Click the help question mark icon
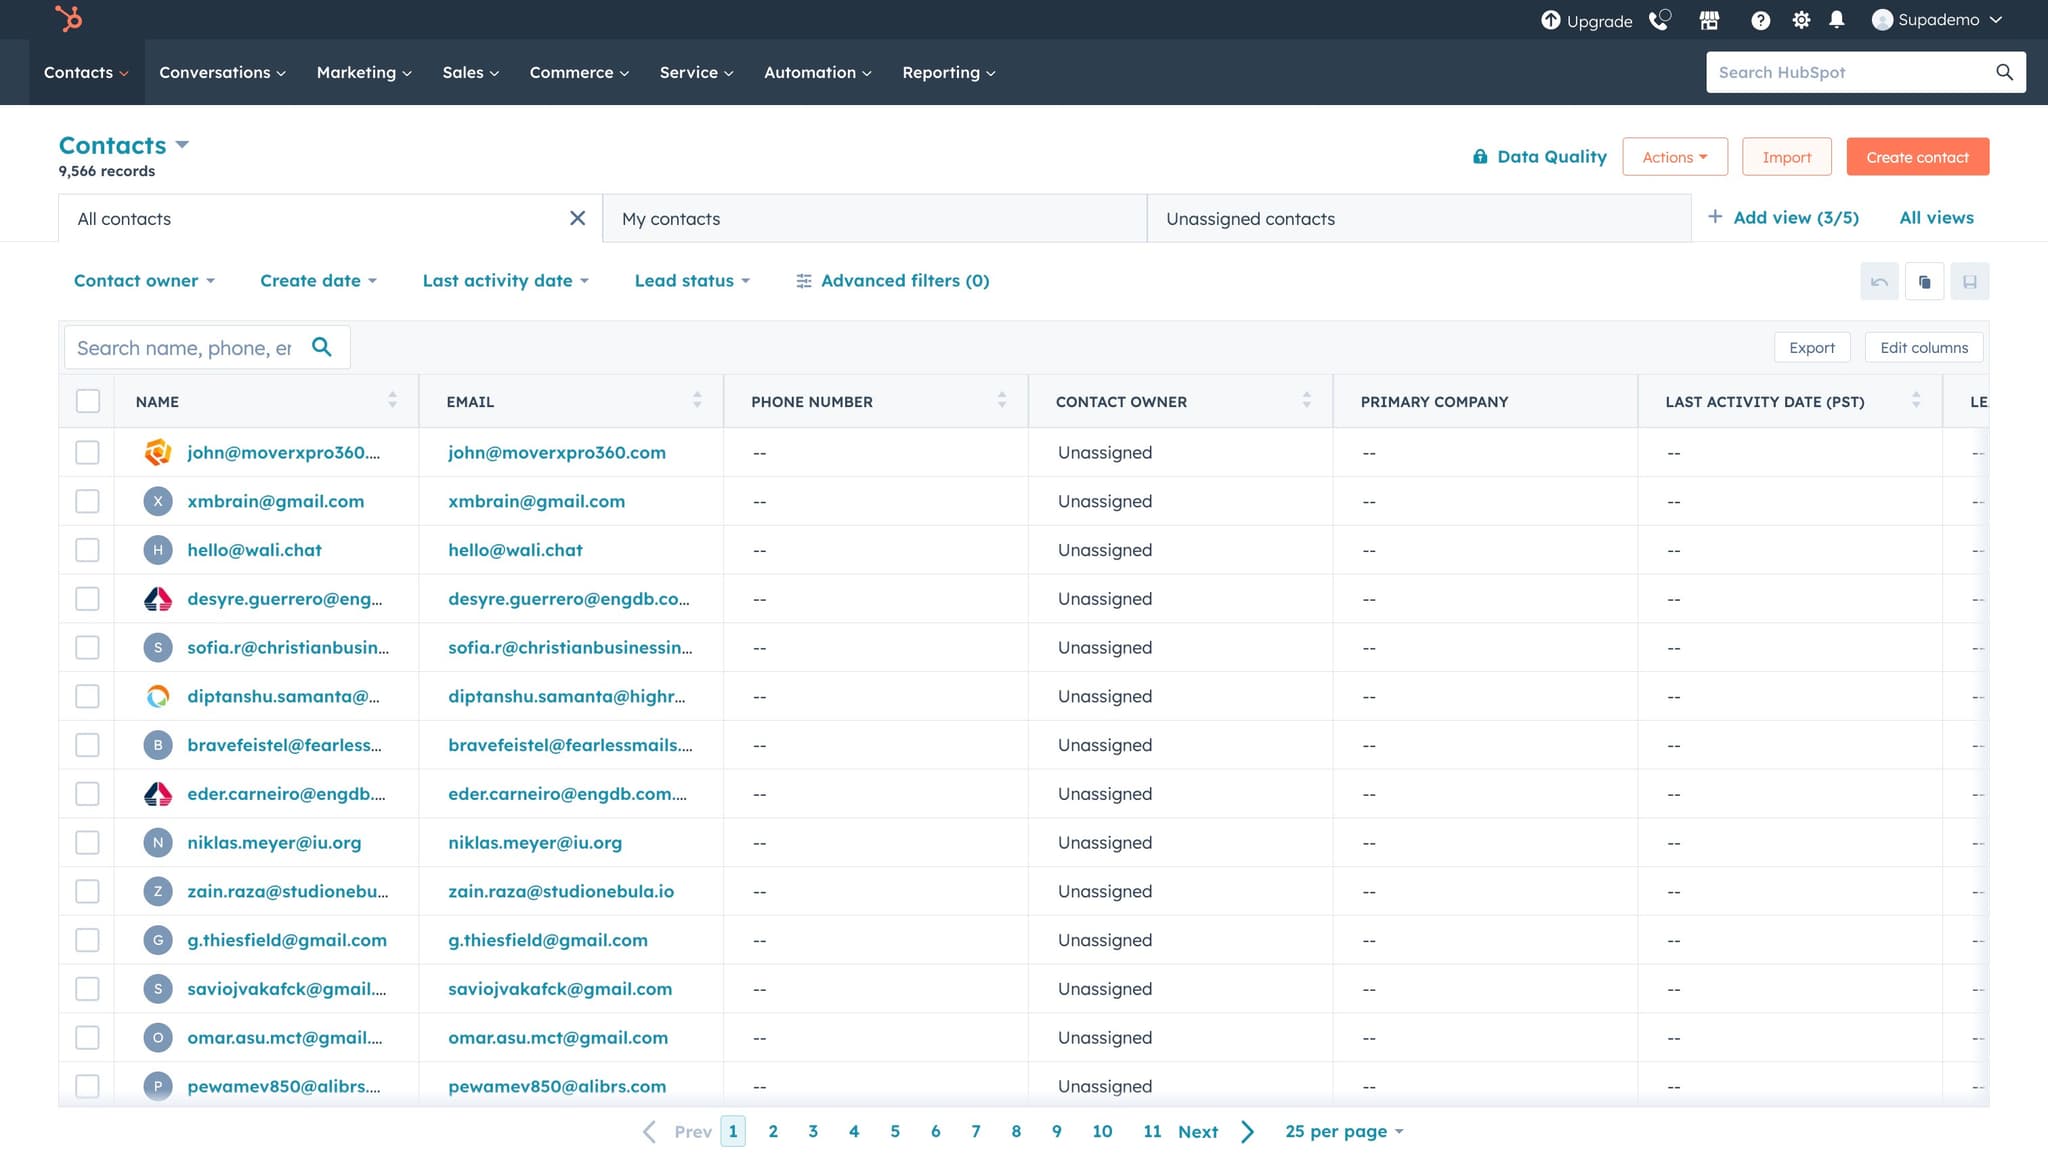 (x=1760, y=20)
